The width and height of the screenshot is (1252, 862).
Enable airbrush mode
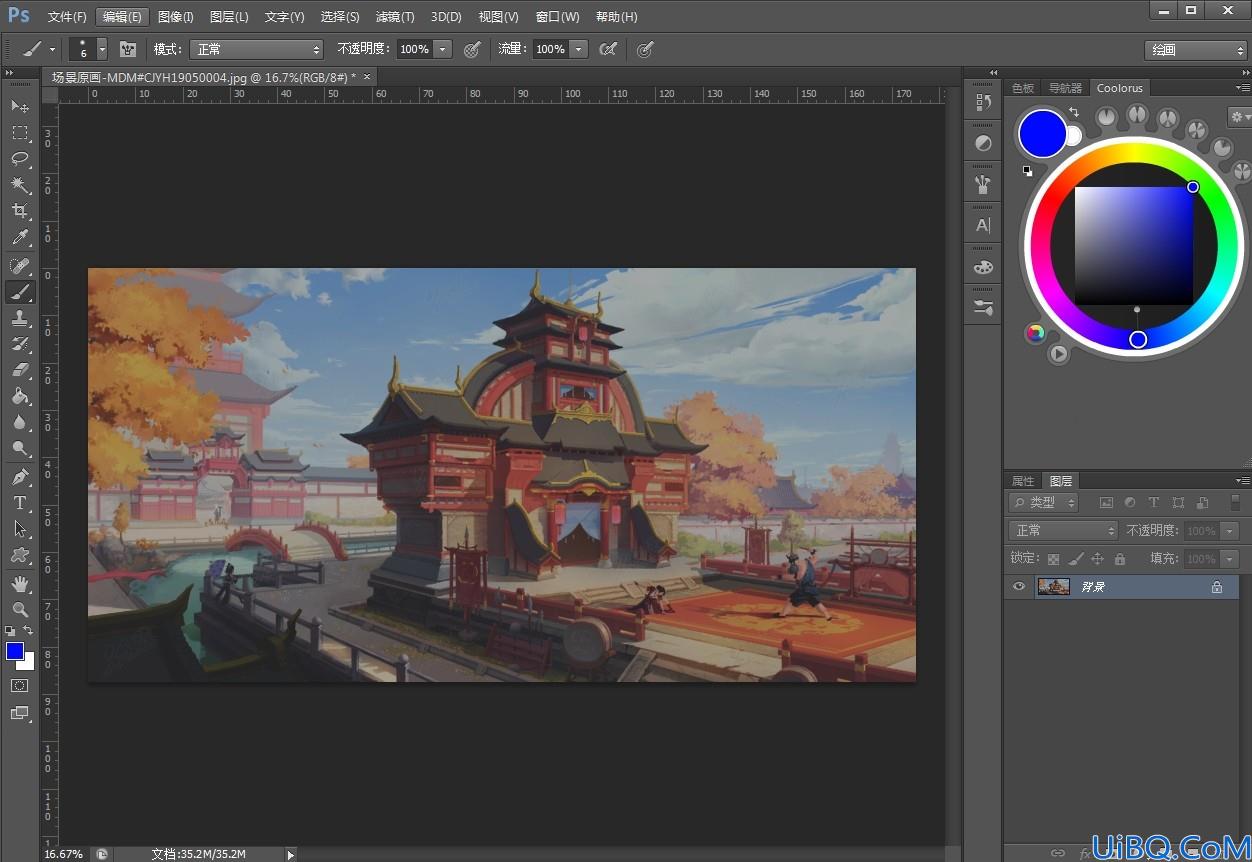pos(608,49)
